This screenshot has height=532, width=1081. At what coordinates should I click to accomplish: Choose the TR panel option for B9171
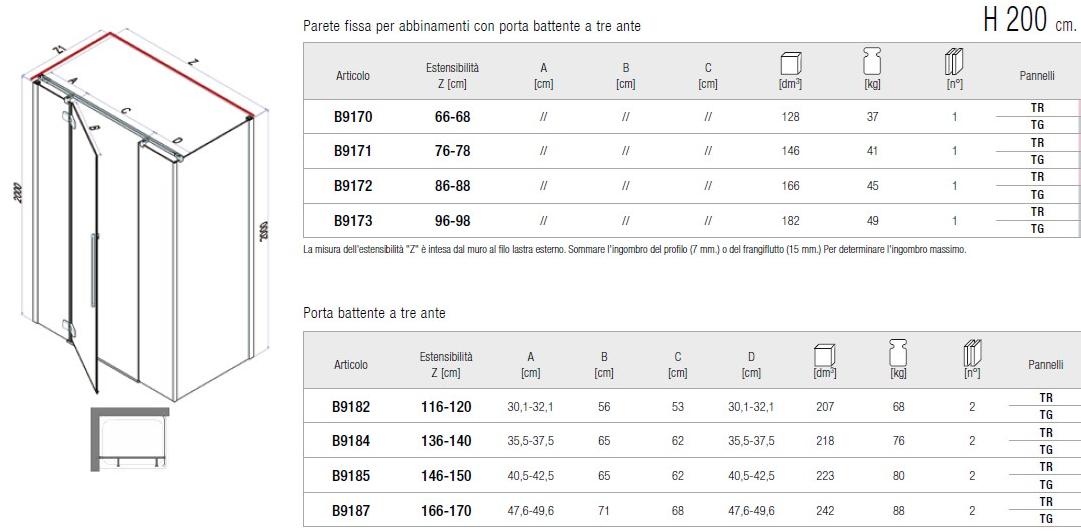coord(1037,143)
